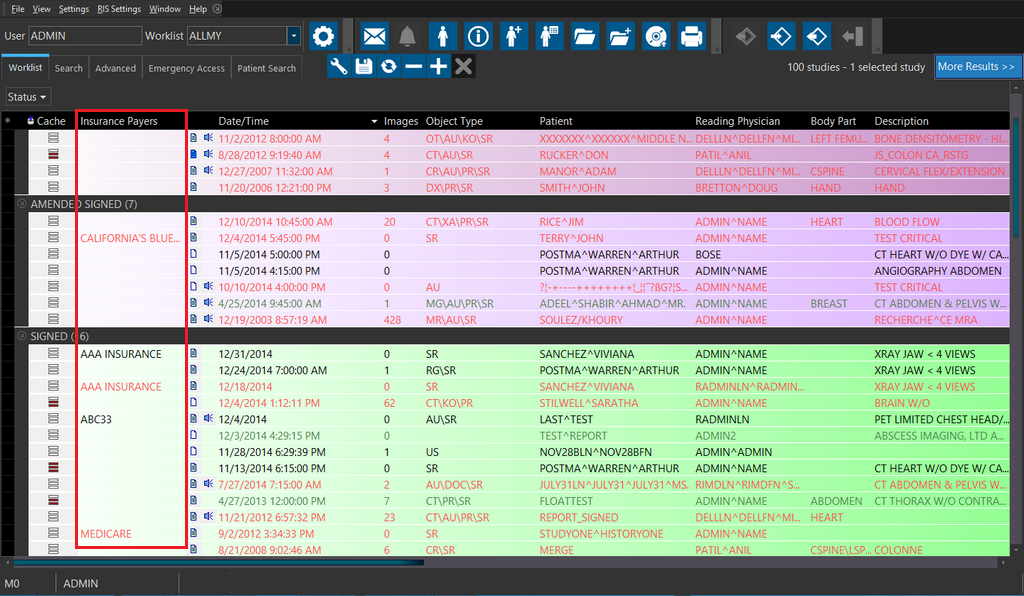Click the printer icon
Image resolution: width=1024 pixels, height=596 pixels.
click(x=691, y=37)
